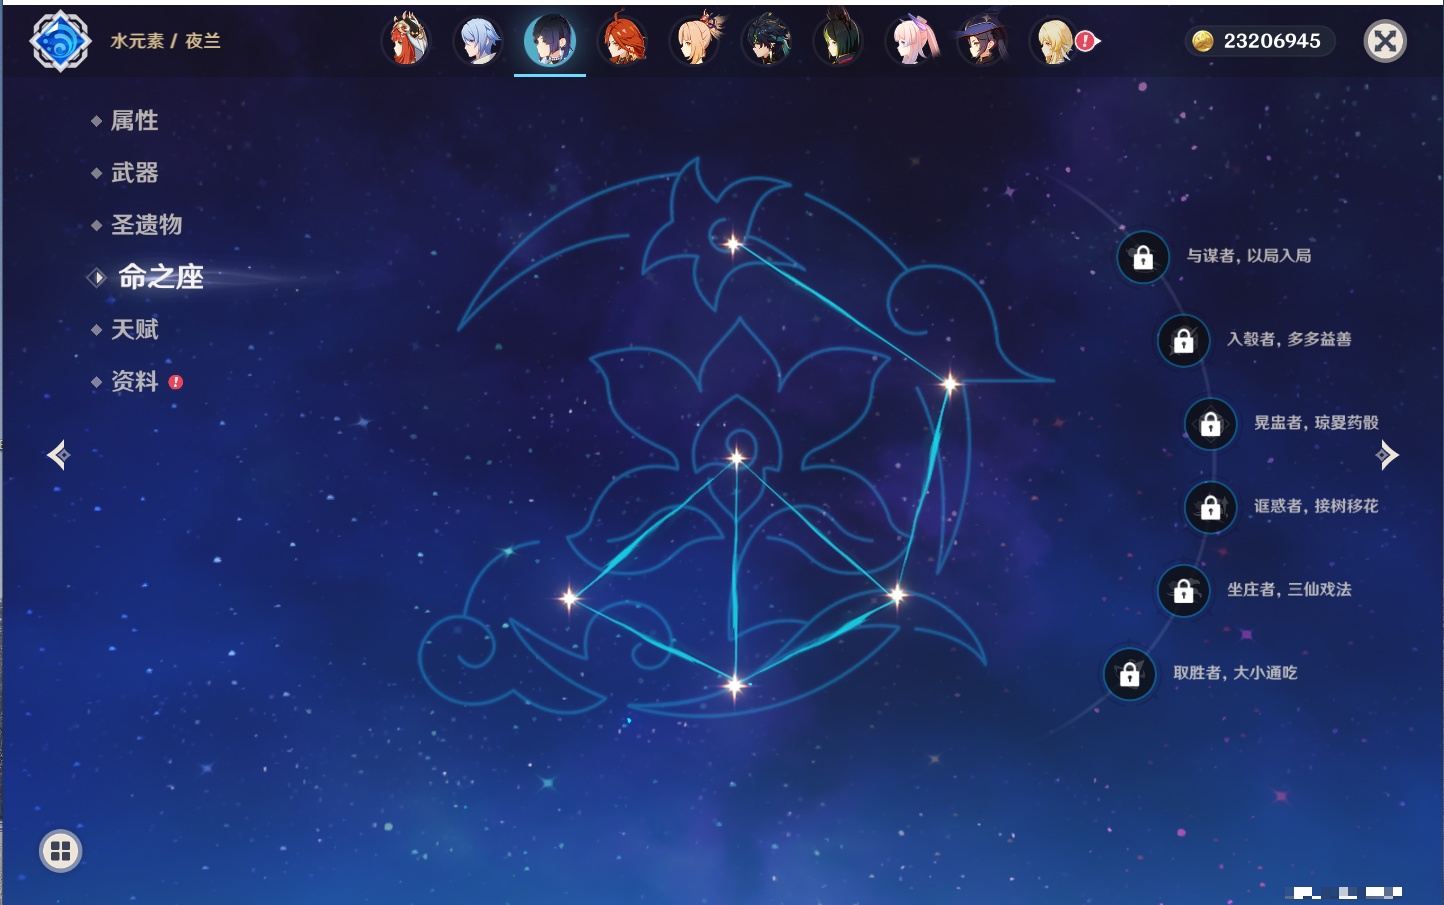Switch to the light-blue-haired character avatar

(478, 41)
